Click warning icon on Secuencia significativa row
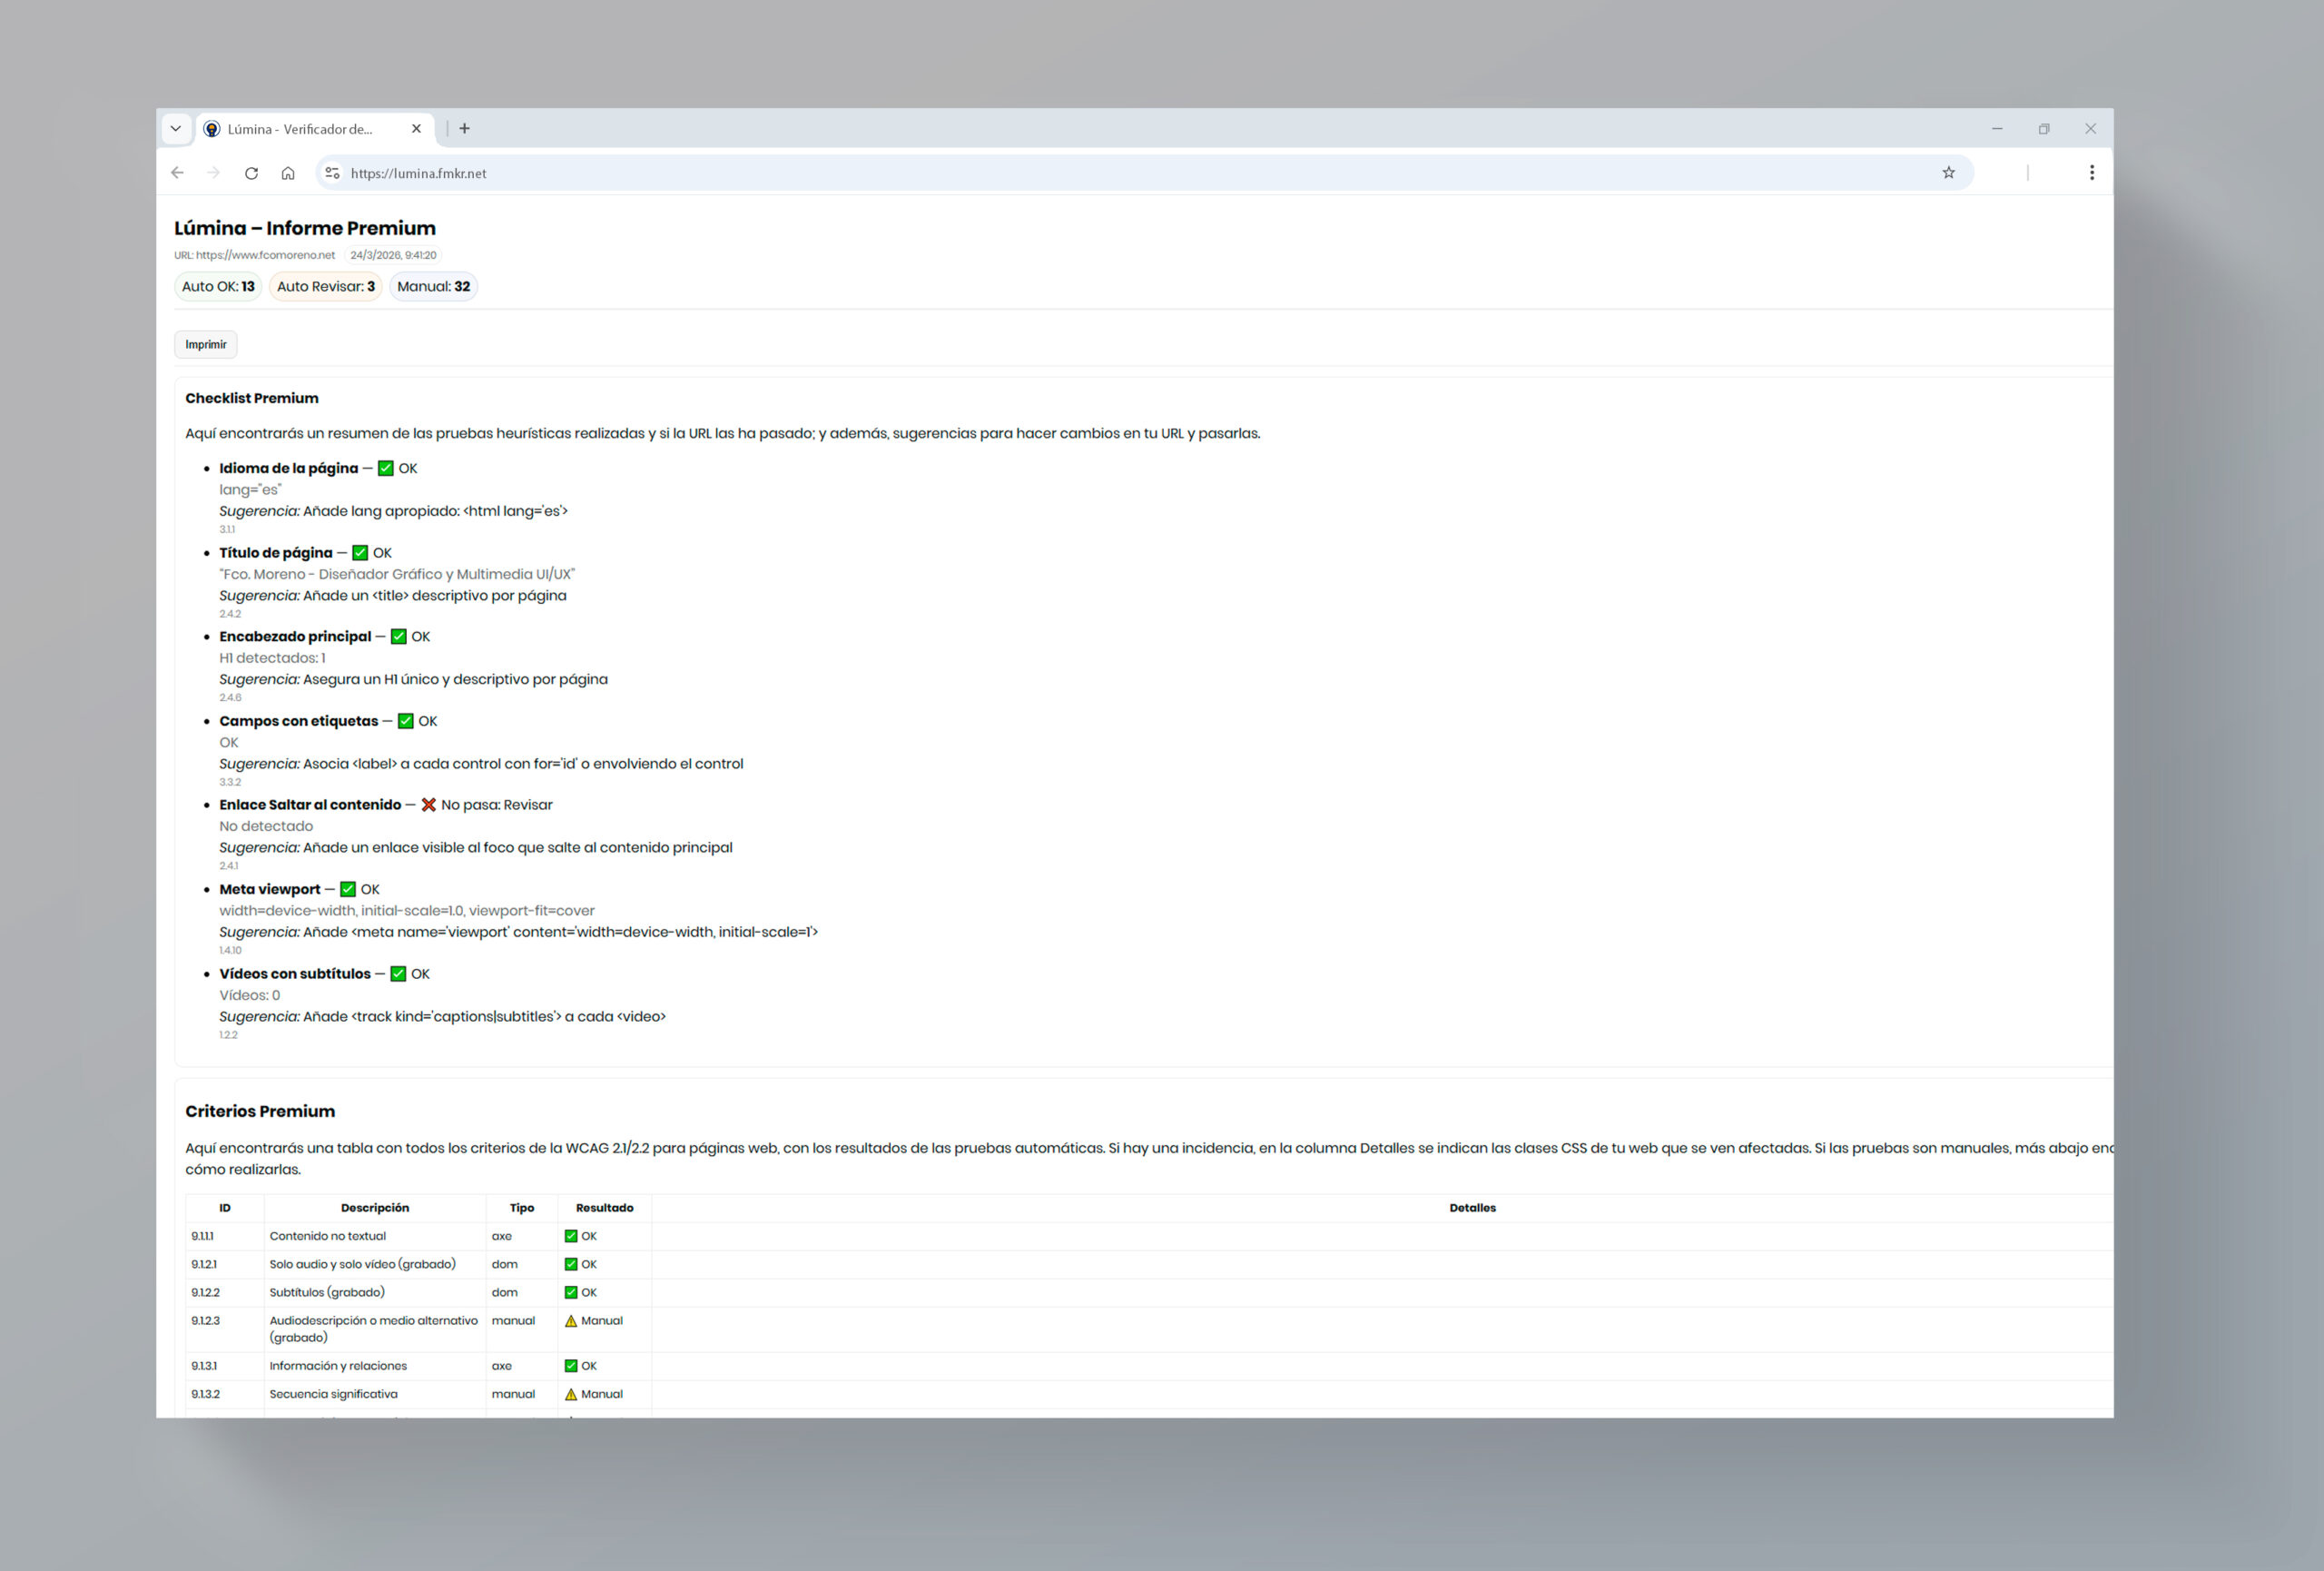The height and width of the screenshot is (1571, 2324). tap(571, 1394)
